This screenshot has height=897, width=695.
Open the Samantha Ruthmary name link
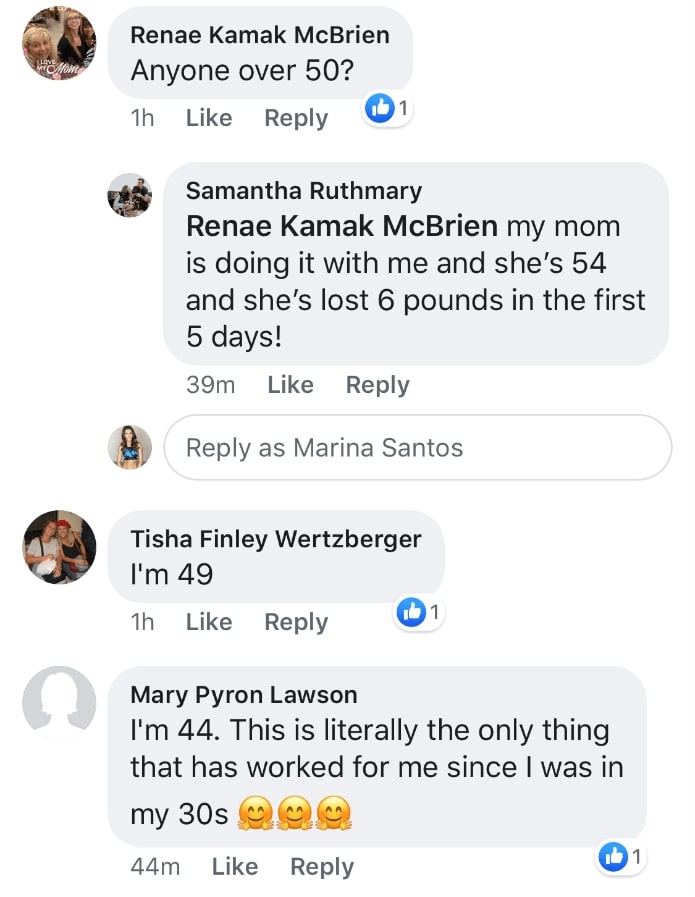point(304,191)
